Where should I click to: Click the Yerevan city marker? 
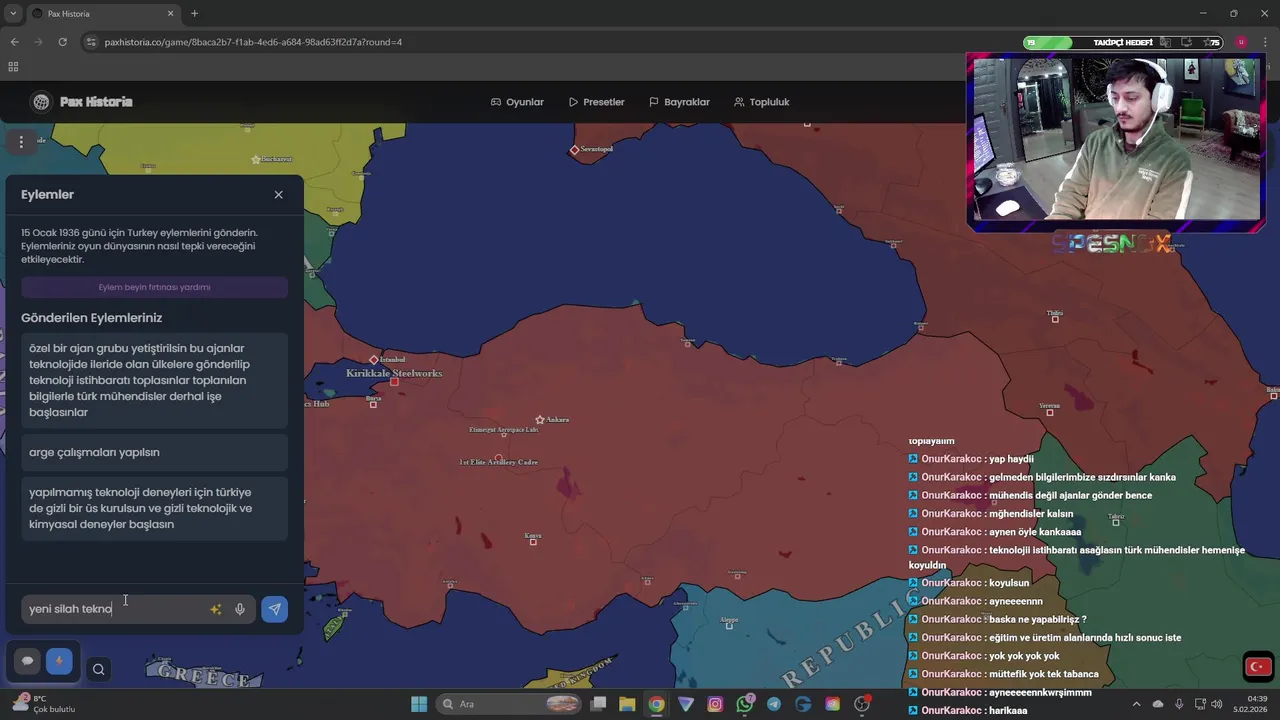point(1049,411)
